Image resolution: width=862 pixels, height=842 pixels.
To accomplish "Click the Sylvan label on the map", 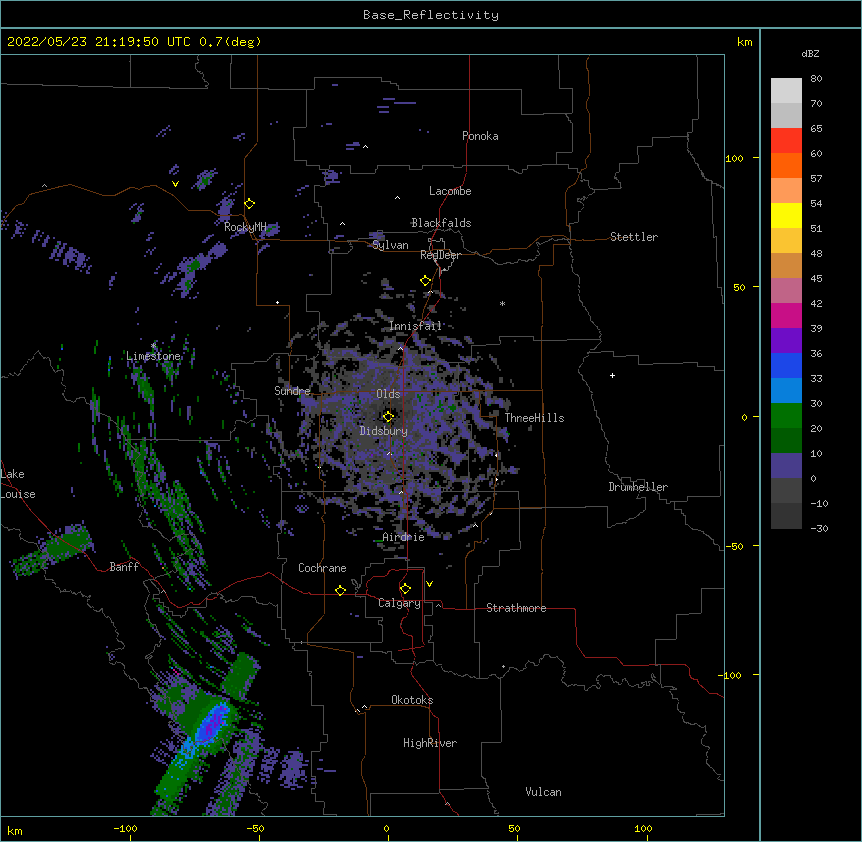I will click(390, 245).
